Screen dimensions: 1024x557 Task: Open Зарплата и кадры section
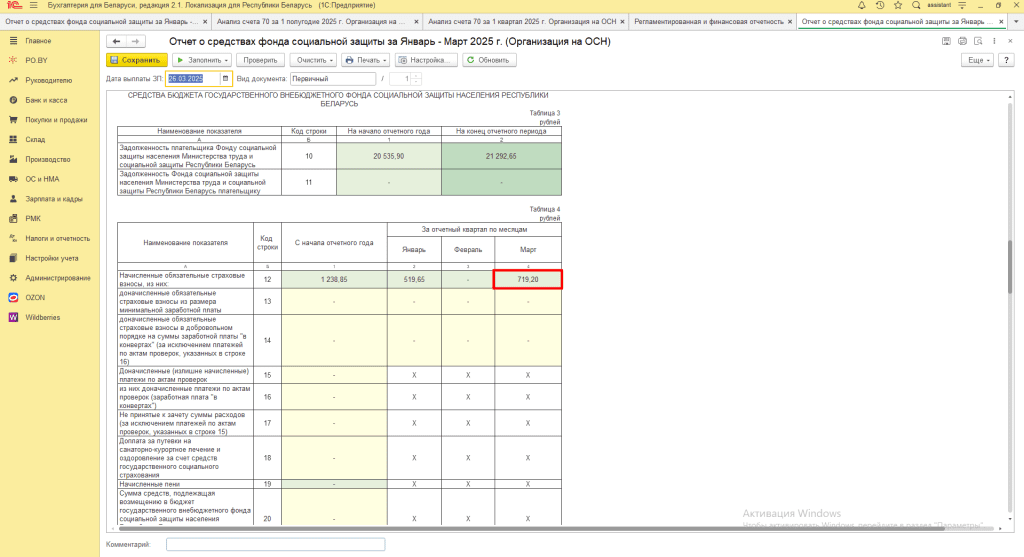pos(53,199)
